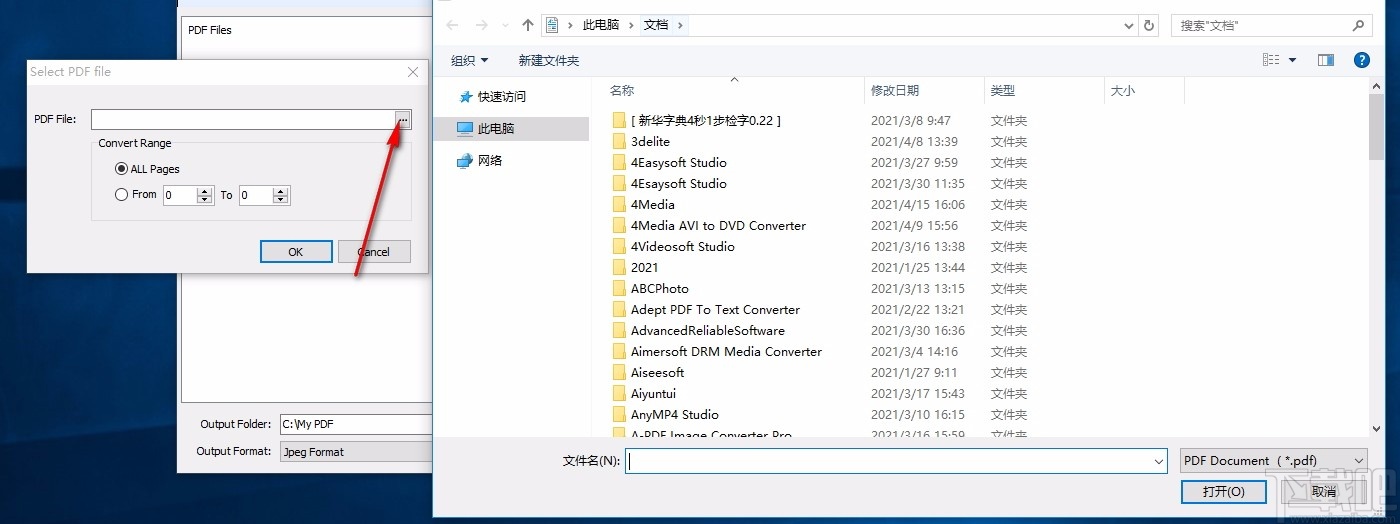Image resolution: width=1400 pixels, height=524 pixels.
Task: Select the 3delite folder
Action: click(650, 142)
